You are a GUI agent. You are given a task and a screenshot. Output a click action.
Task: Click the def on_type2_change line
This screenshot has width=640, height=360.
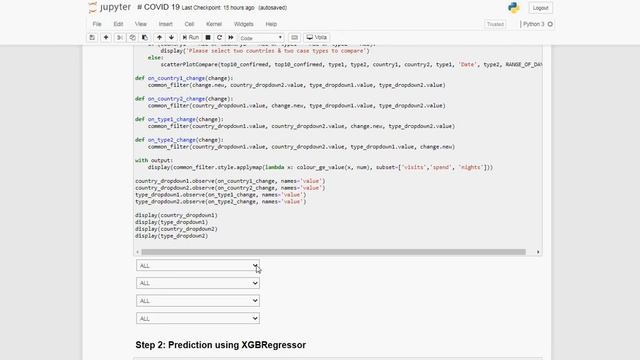[179, 140]
